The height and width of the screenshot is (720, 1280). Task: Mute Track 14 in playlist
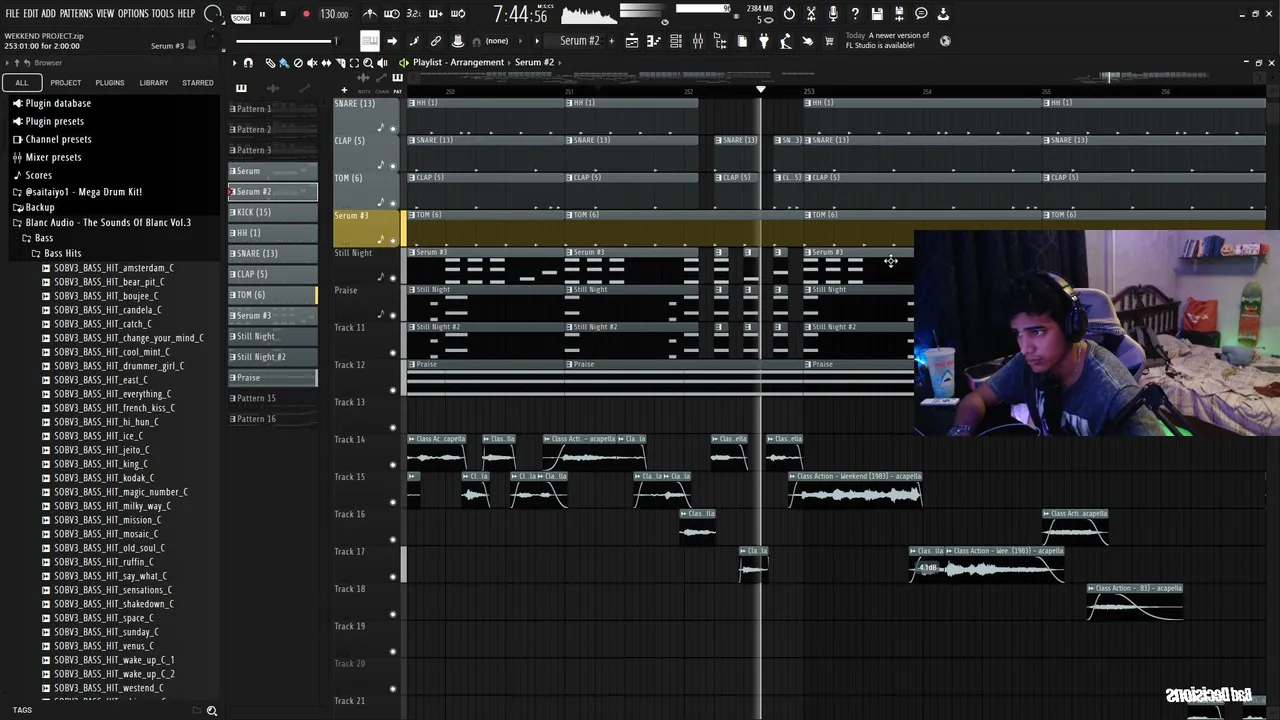tap(393, 464)
